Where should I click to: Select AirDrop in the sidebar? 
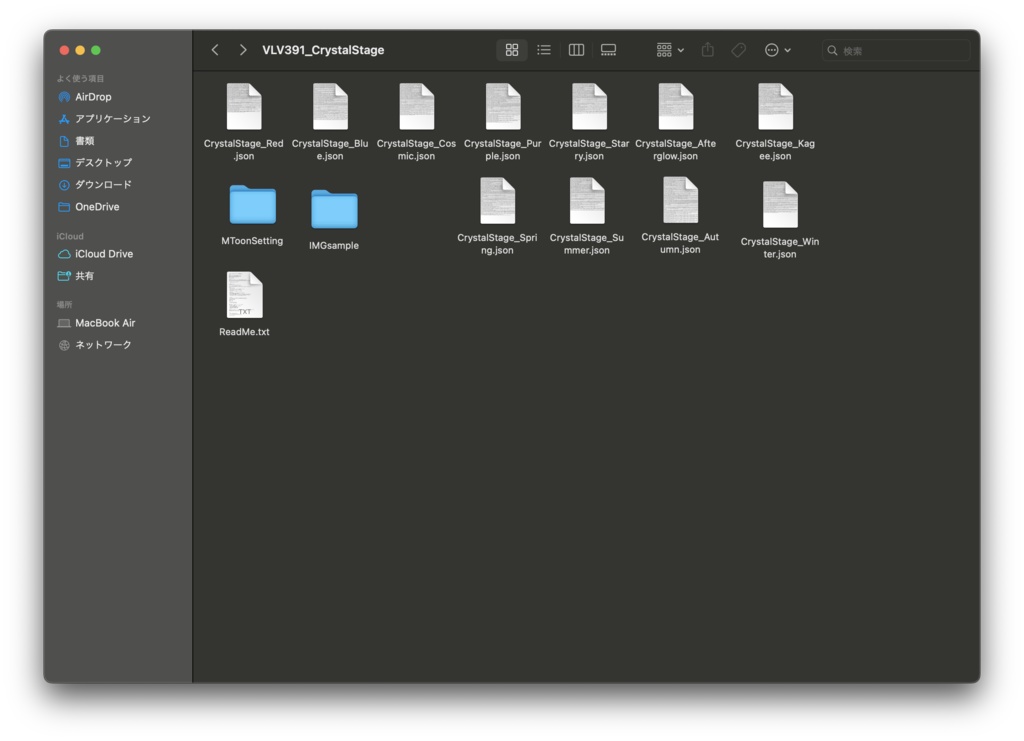tap(93, 97)
